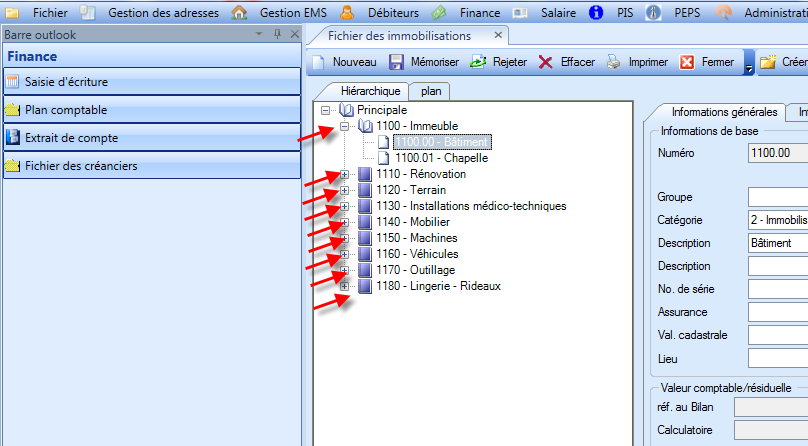This screenshot has height=446, width=808.
Task: Click the Débiteurs person icon
Action: (347, 12)
